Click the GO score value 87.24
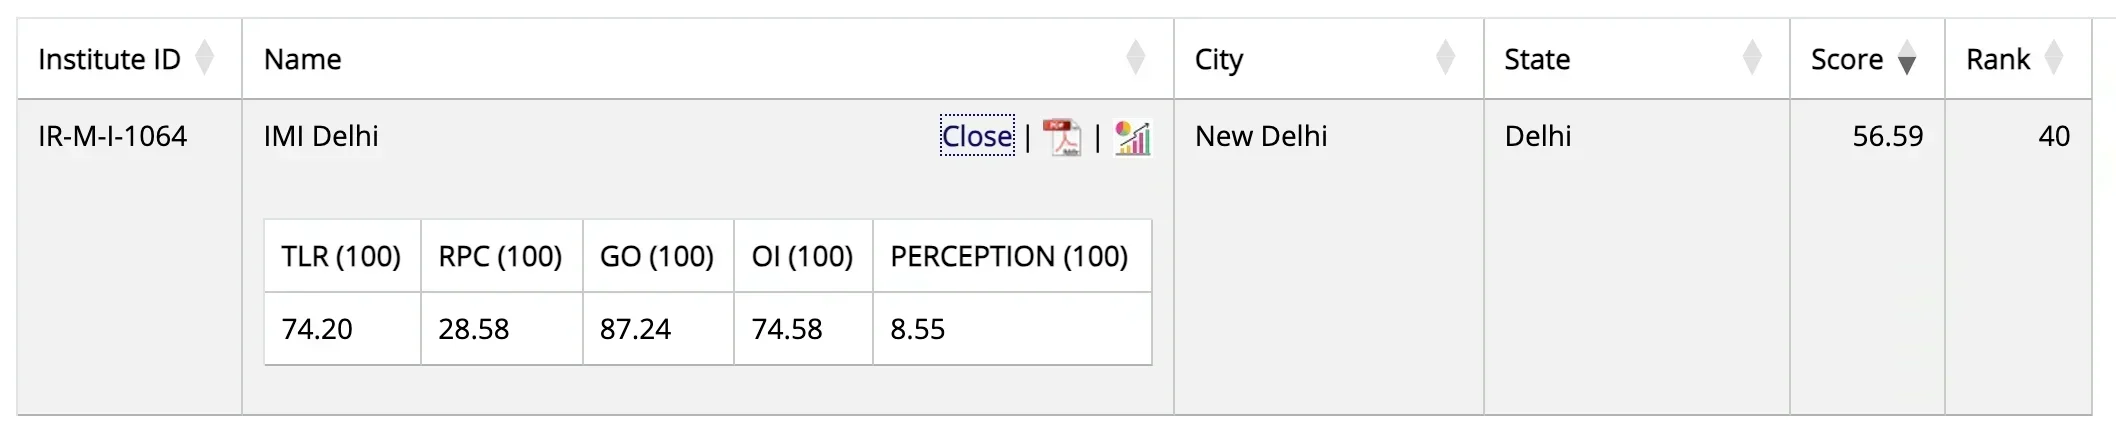Viewport: 2116px width, 446px height. point(635,329)
